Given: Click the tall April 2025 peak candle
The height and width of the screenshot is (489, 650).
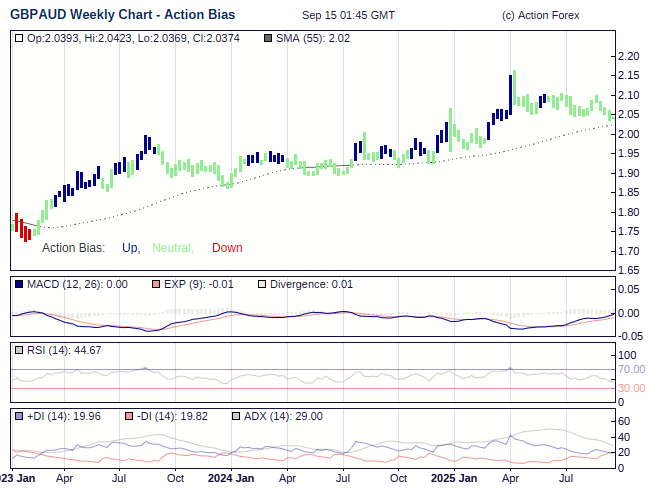Looking at the screenshot, I should [x=513, y=91].
